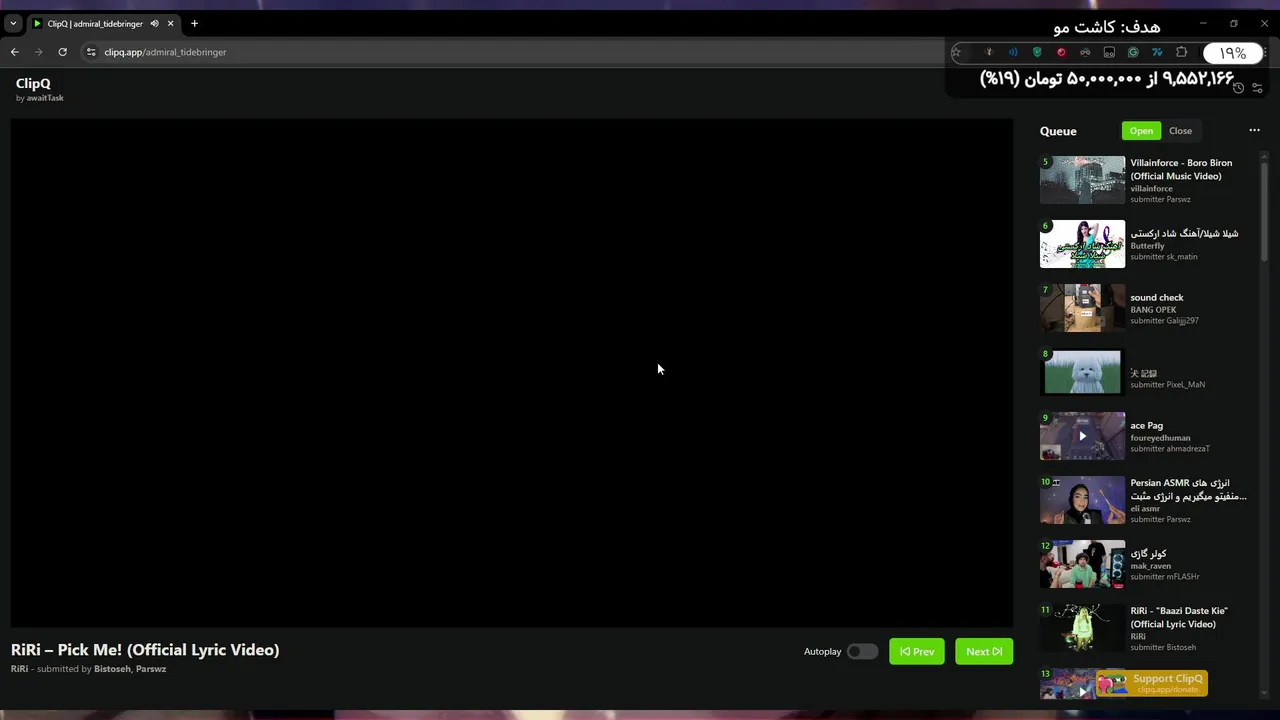This screenshot has height=720, width=1280.
Task: Reload the ClipQ page
Action: point(62,52)
